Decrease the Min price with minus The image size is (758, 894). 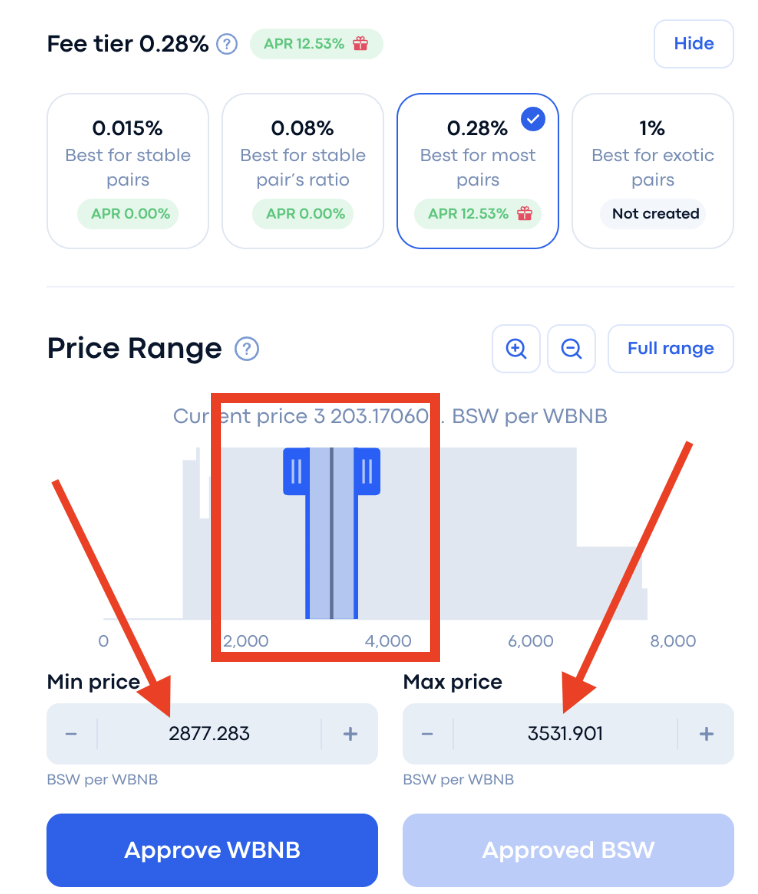71,734
